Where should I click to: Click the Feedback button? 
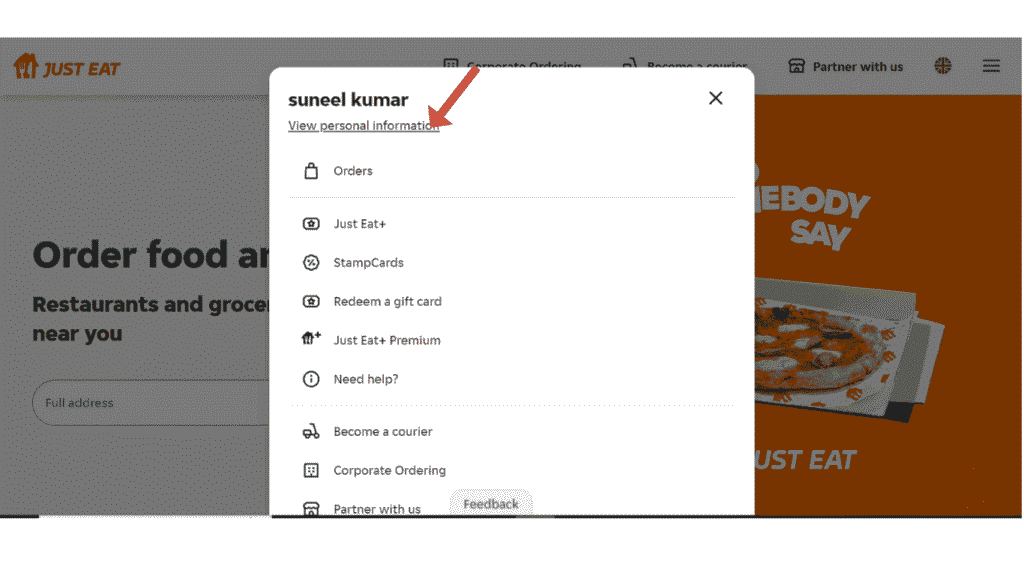(491, 504)
